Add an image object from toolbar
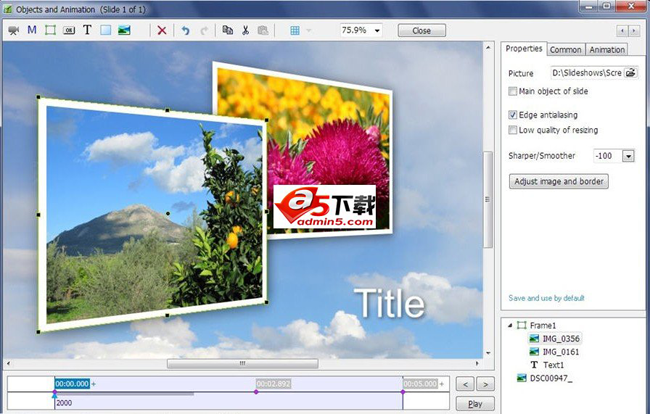The width and height of the screenshot is (650, 414). [124, 30]
